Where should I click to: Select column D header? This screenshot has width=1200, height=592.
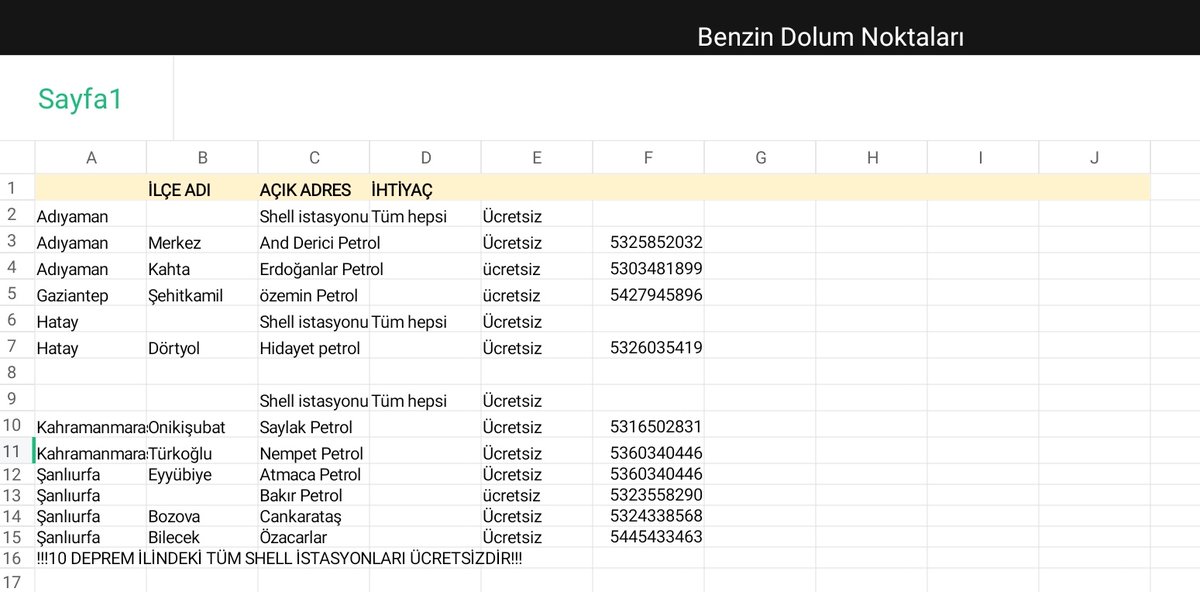tap(425, 157)
